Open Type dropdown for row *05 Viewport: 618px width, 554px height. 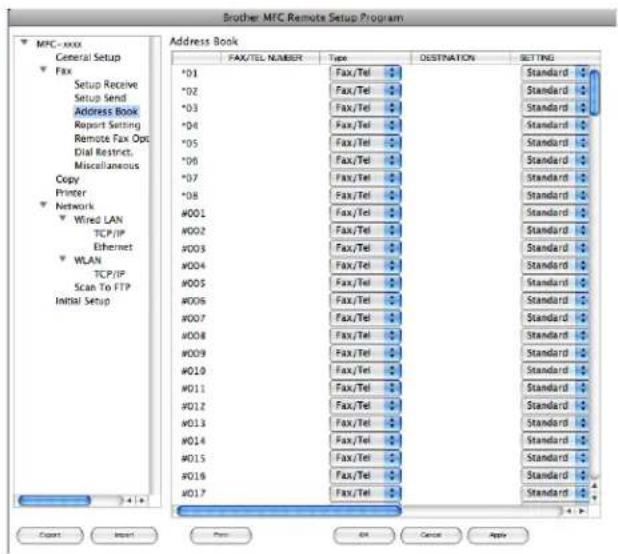point(366,143)
